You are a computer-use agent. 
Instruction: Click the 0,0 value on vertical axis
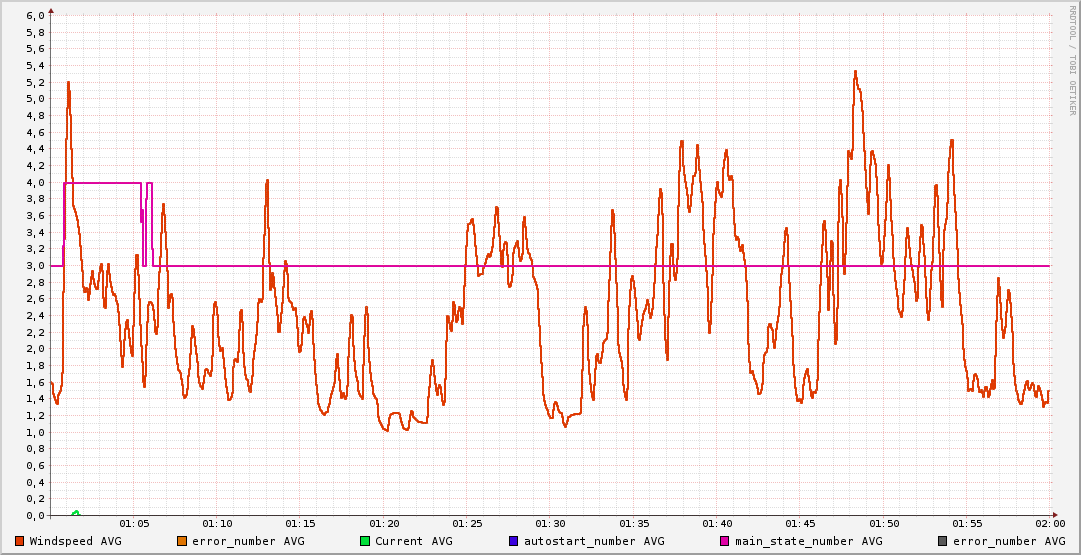click(34, 516)
